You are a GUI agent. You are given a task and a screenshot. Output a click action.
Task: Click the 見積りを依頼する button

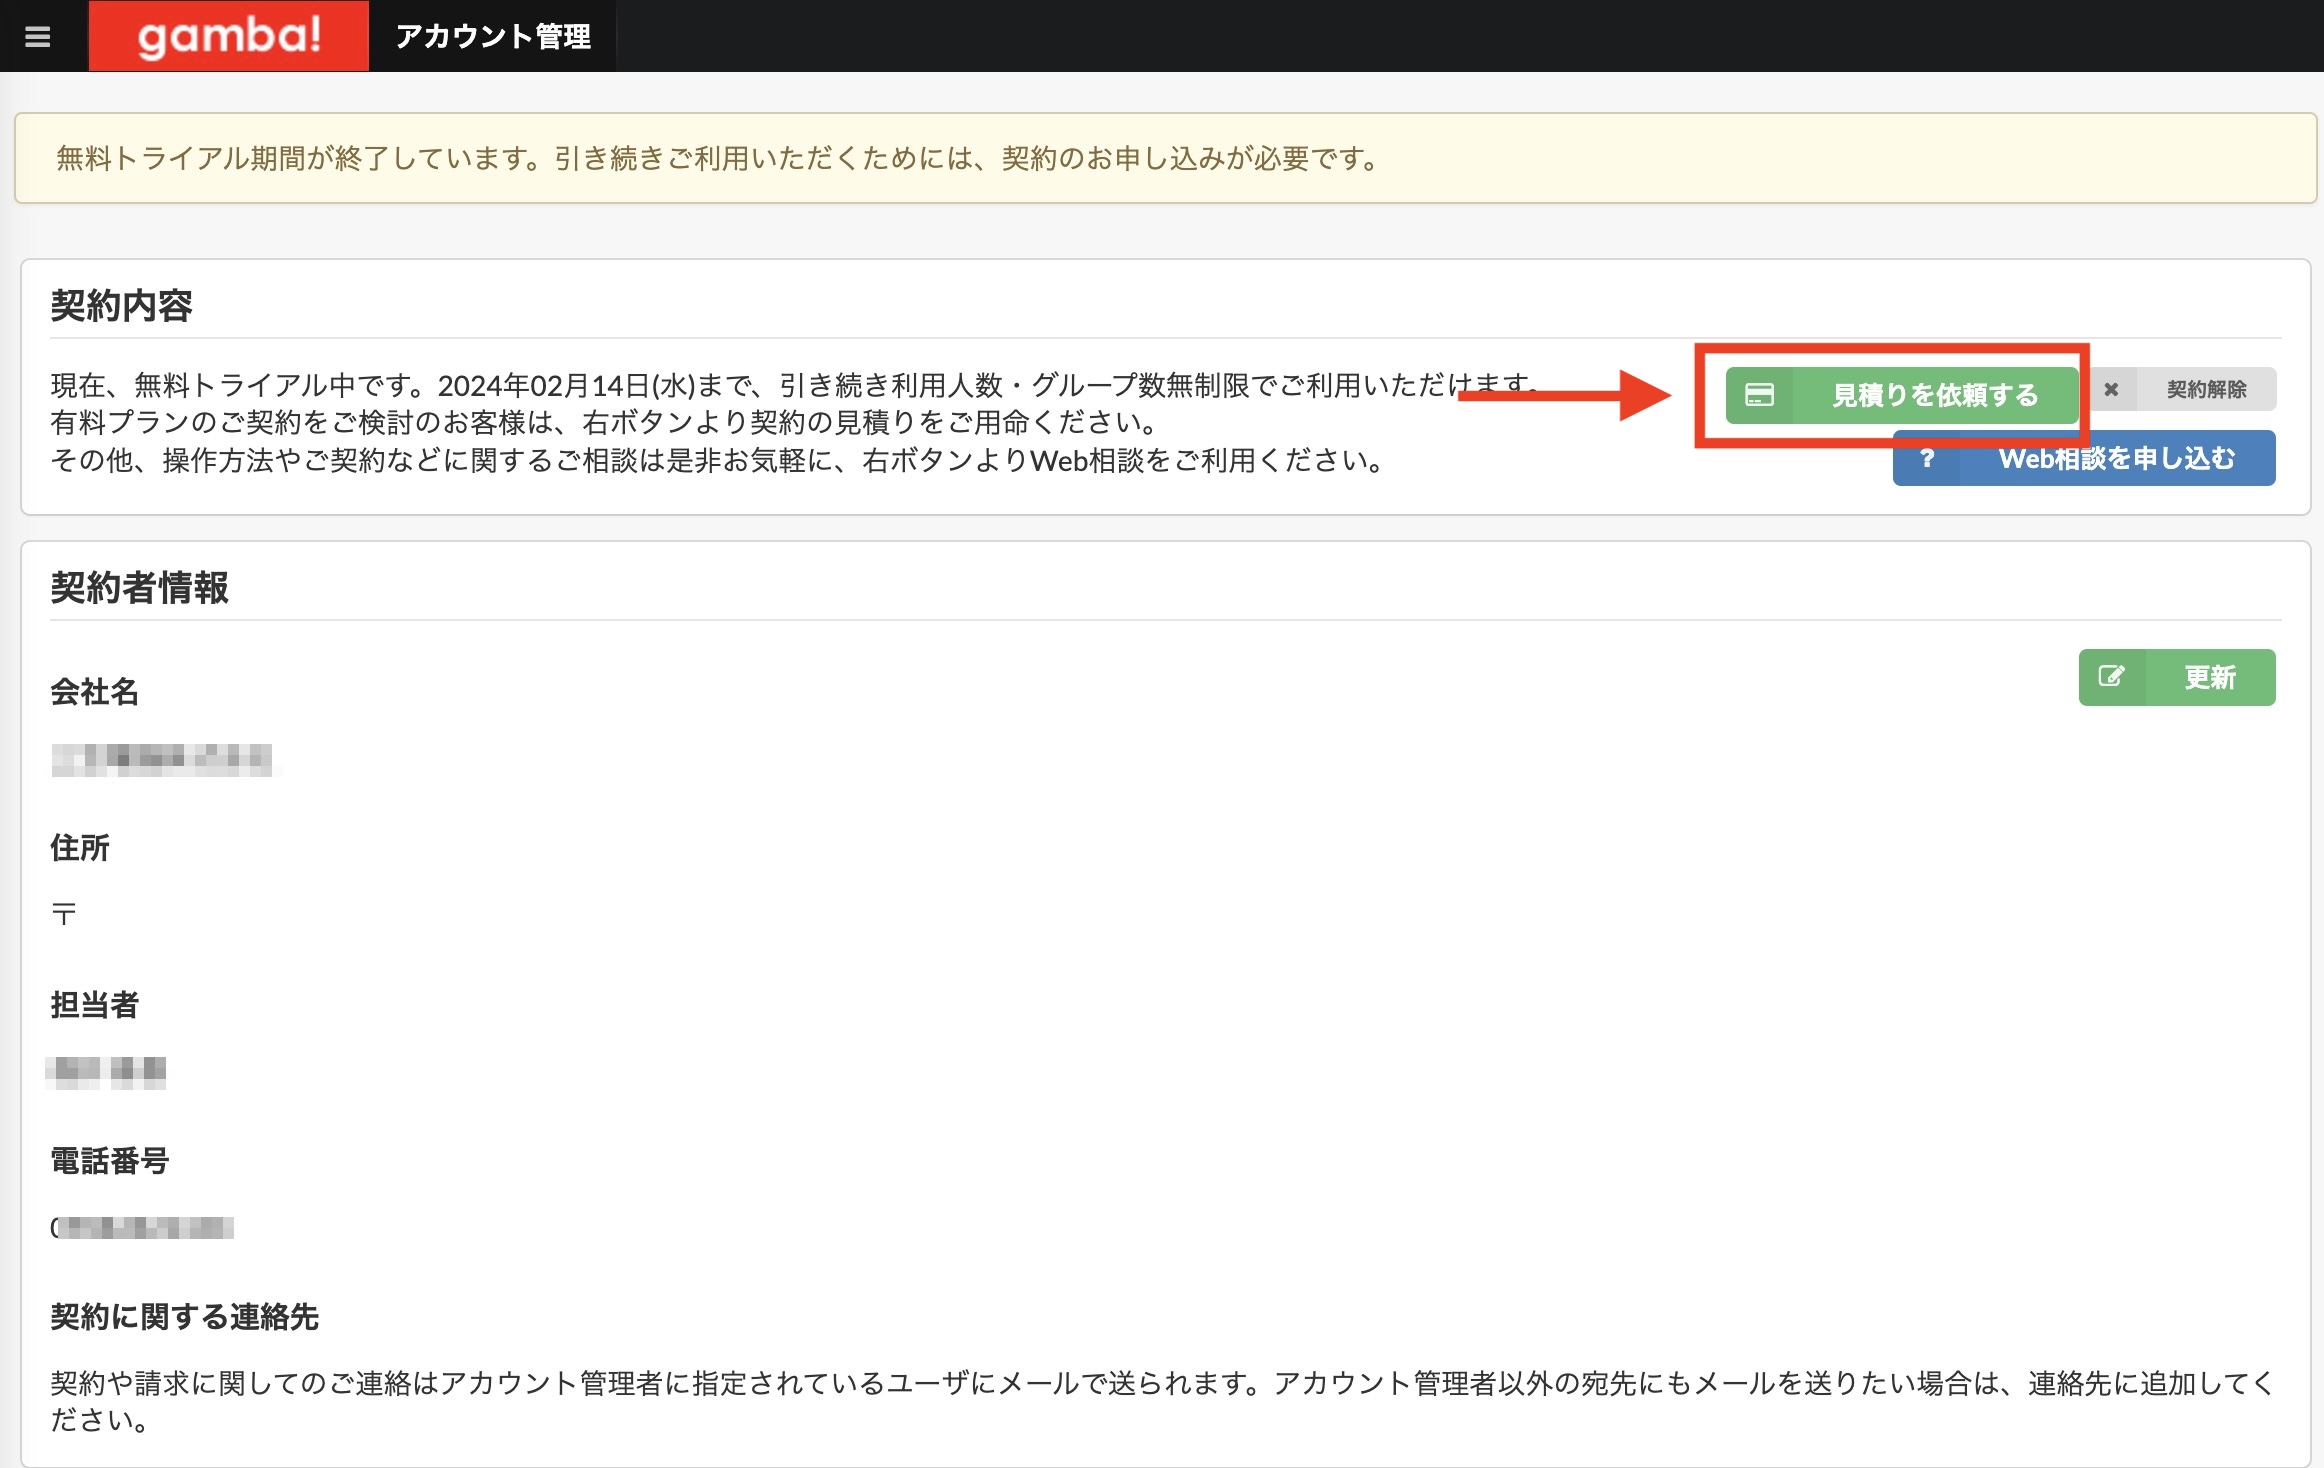click(x=1901, y=395)
